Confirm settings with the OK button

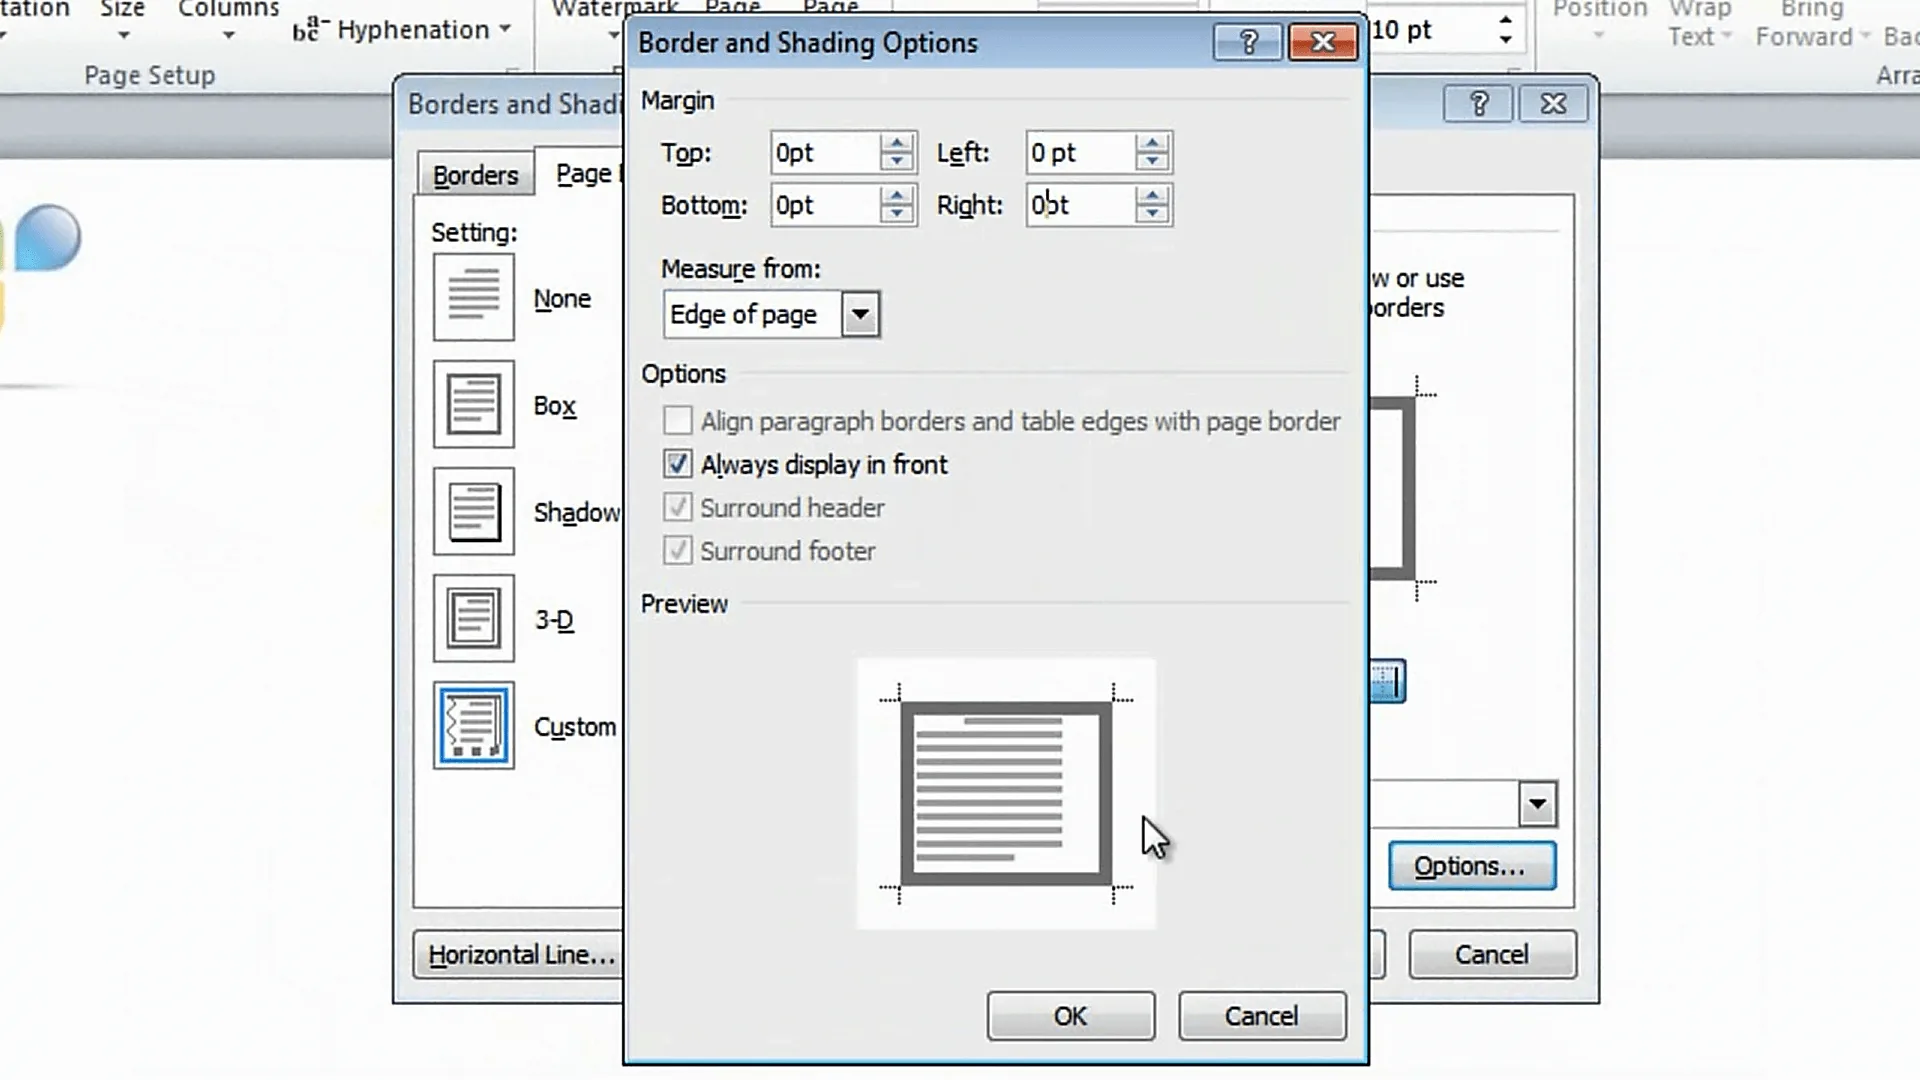click(1070, 1015)
